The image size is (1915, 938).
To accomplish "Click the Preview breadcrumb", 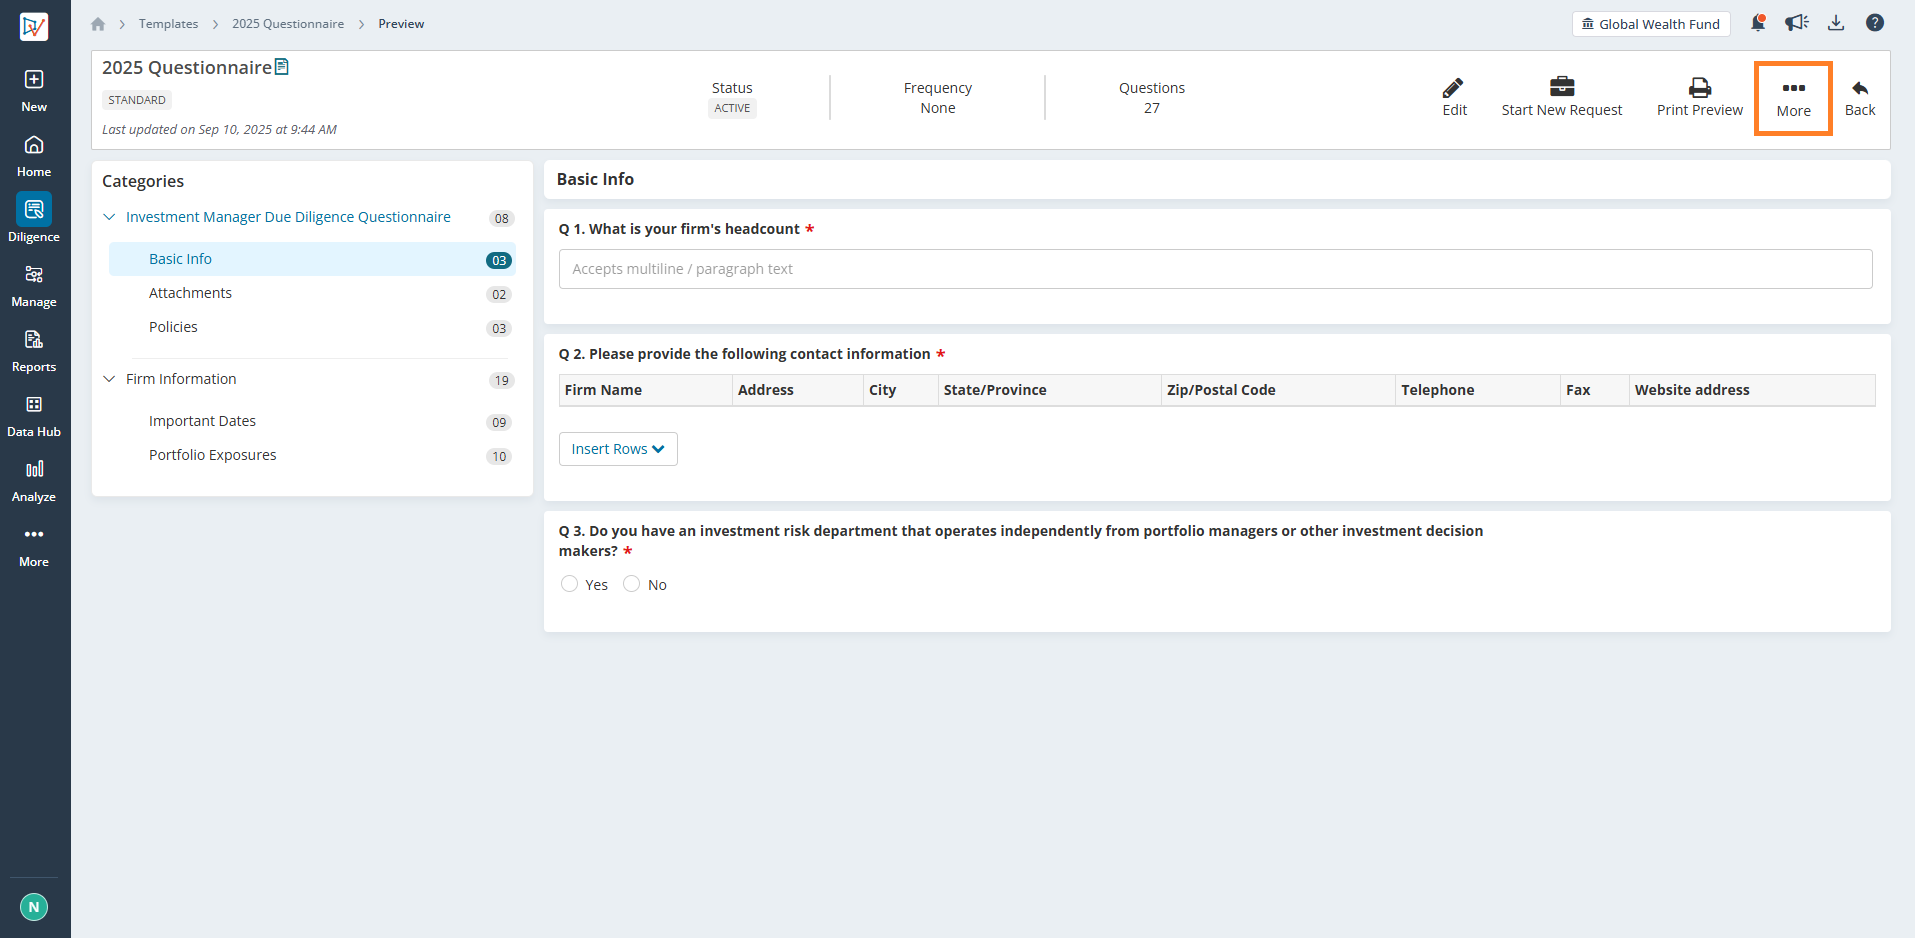I will pos(401,24).
